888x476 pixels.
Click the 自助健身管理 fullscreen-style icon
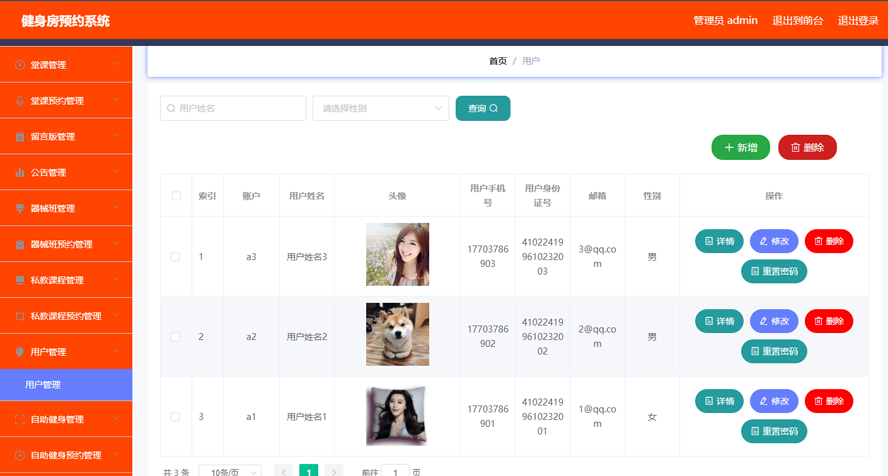point(20,419)
